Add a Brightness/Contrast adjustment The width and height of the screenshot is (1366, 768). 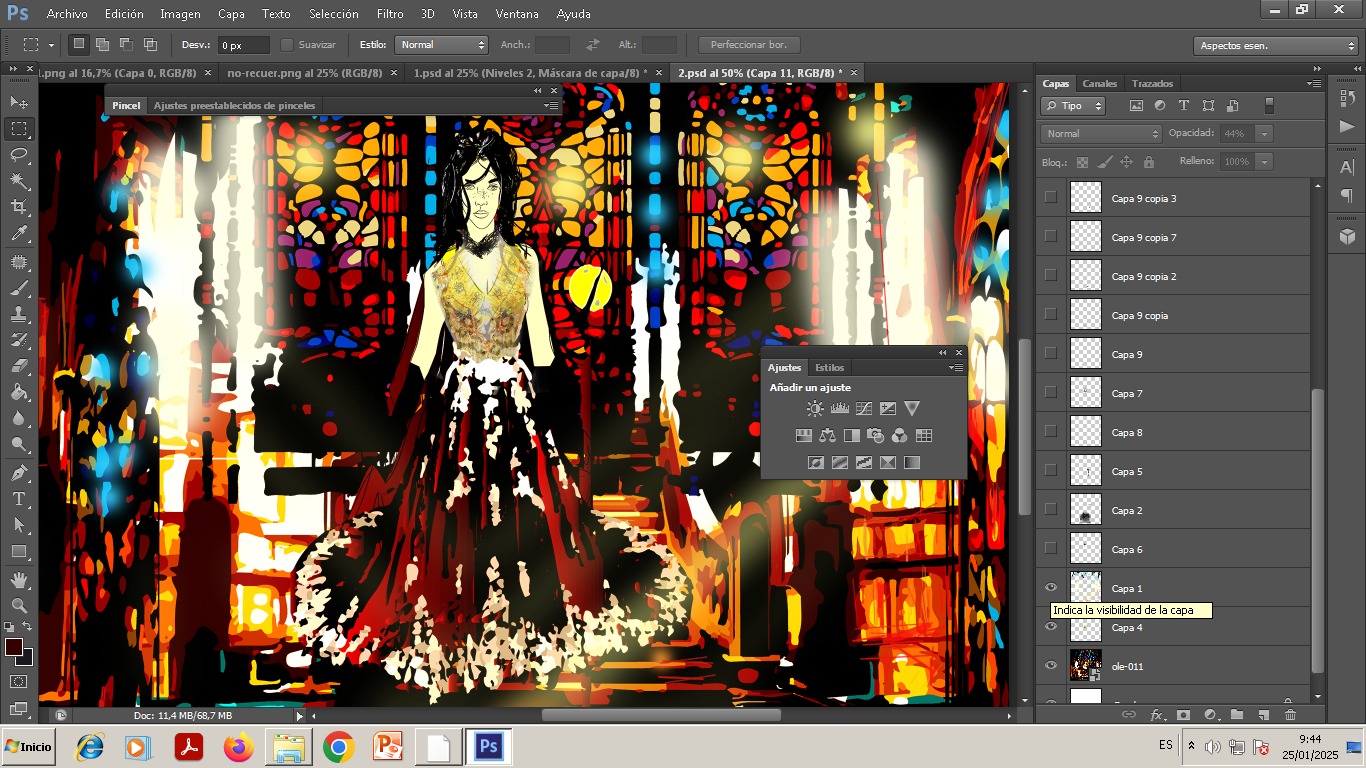coord(816,408)
